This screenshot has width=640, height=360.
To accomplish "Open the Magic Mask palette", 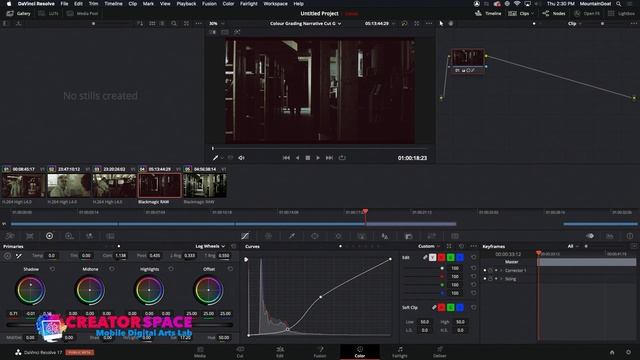I will tap(361, 236).
